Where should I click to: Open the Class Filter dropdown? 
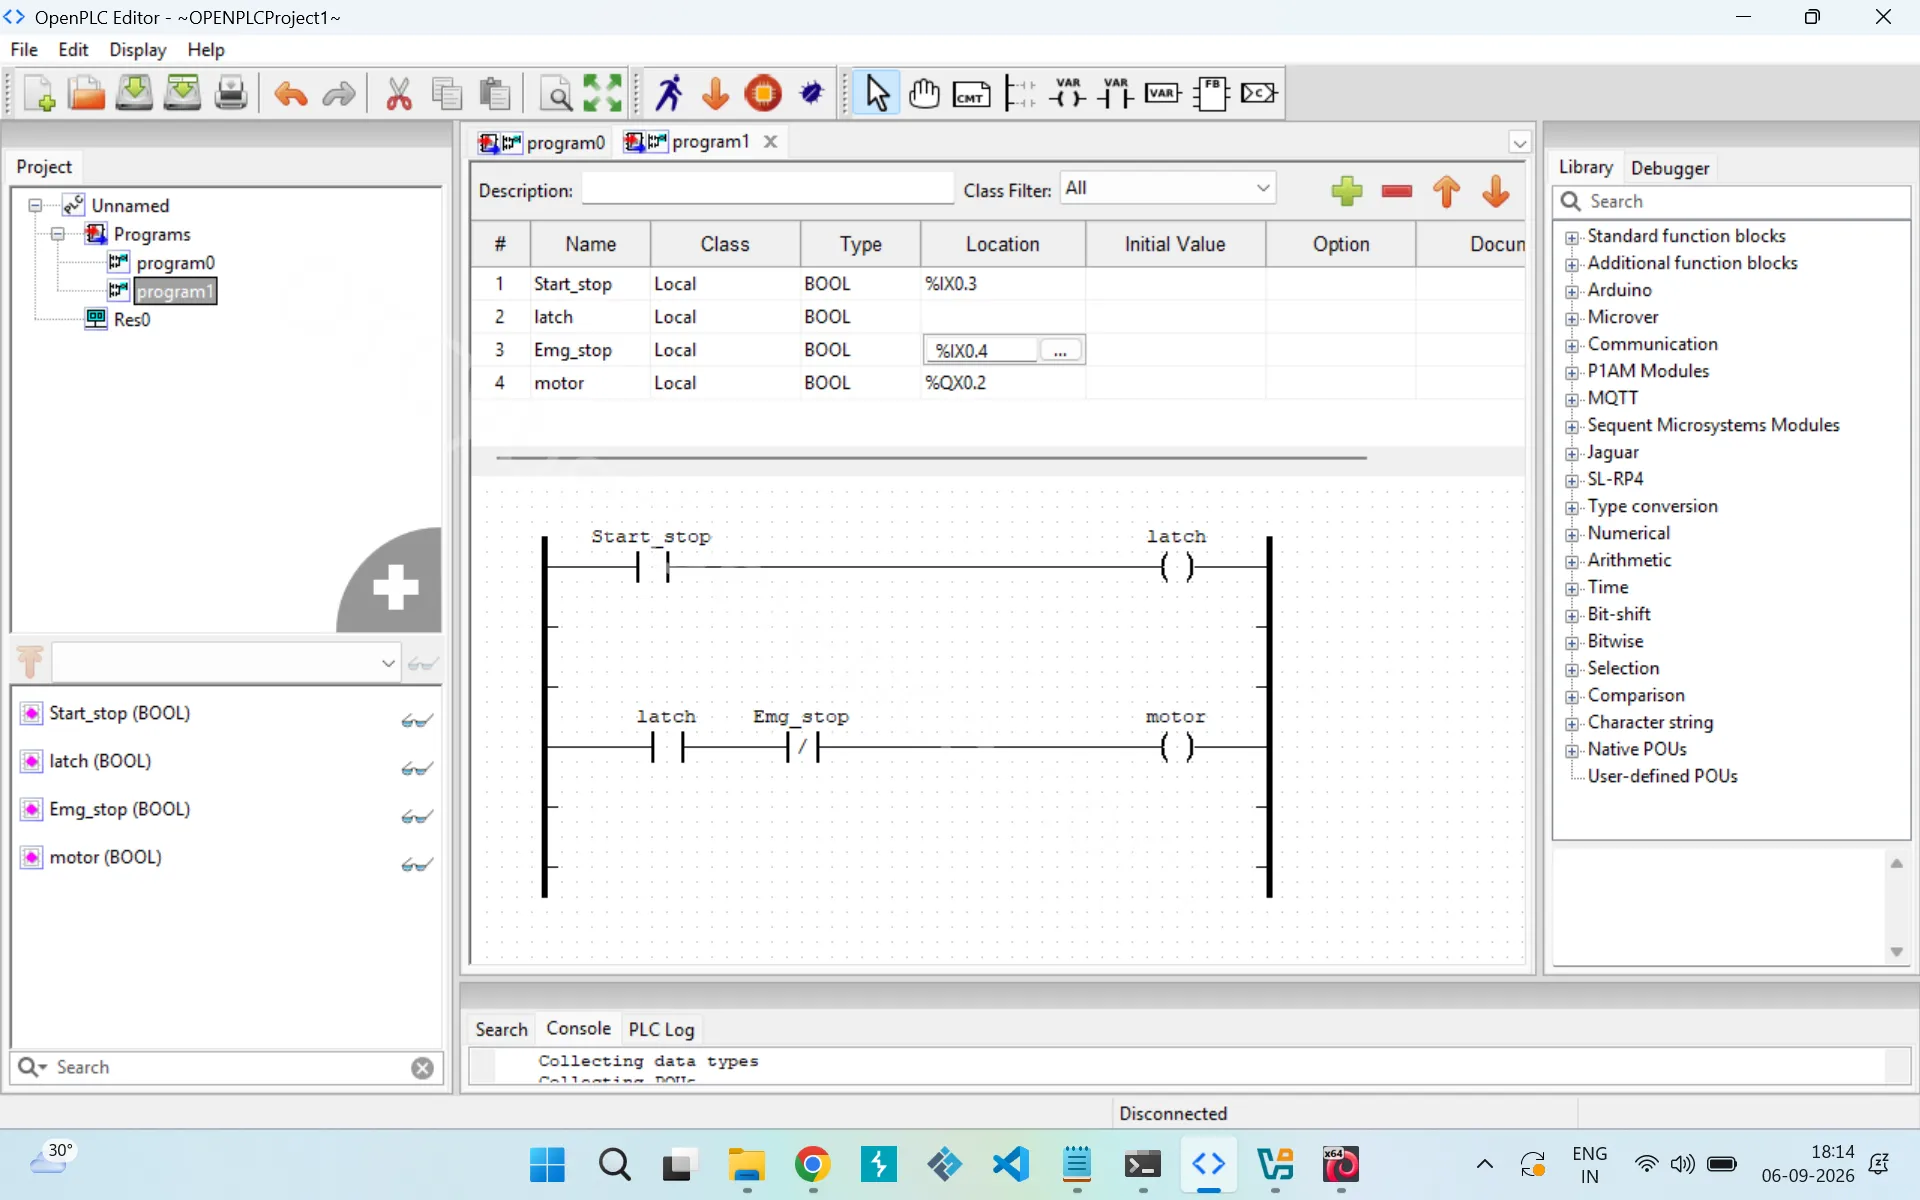point(1167,188)
